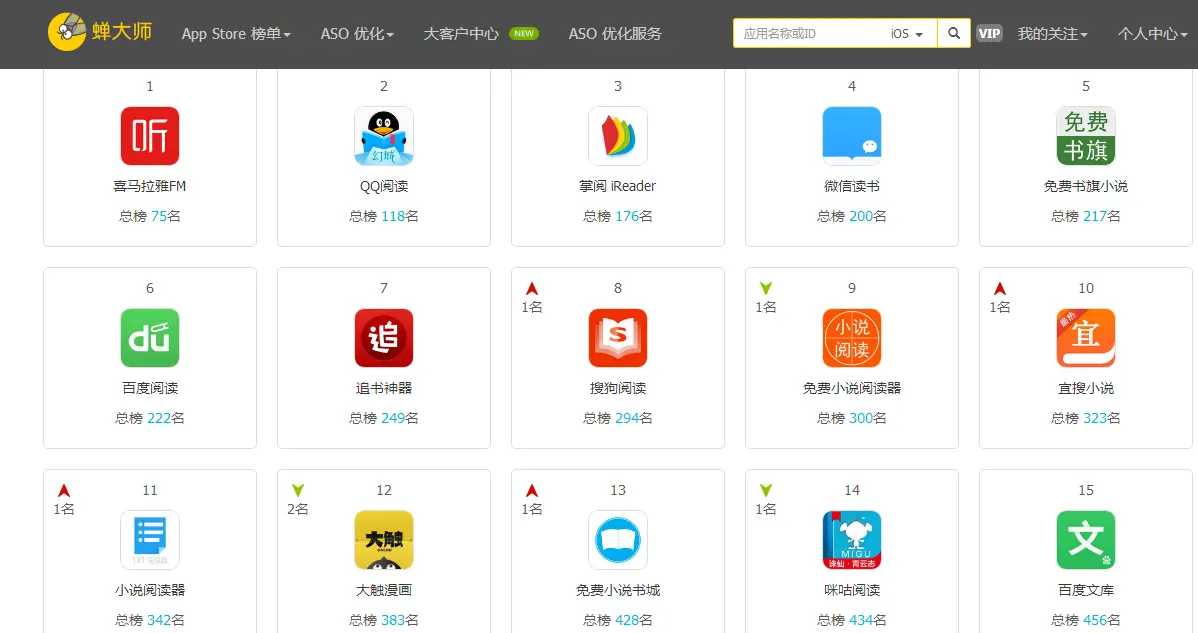Open the 百度文库 green app icon
Image resolution: width=1198 pixels, height=633 pixels.
(x=1086, y=540)
